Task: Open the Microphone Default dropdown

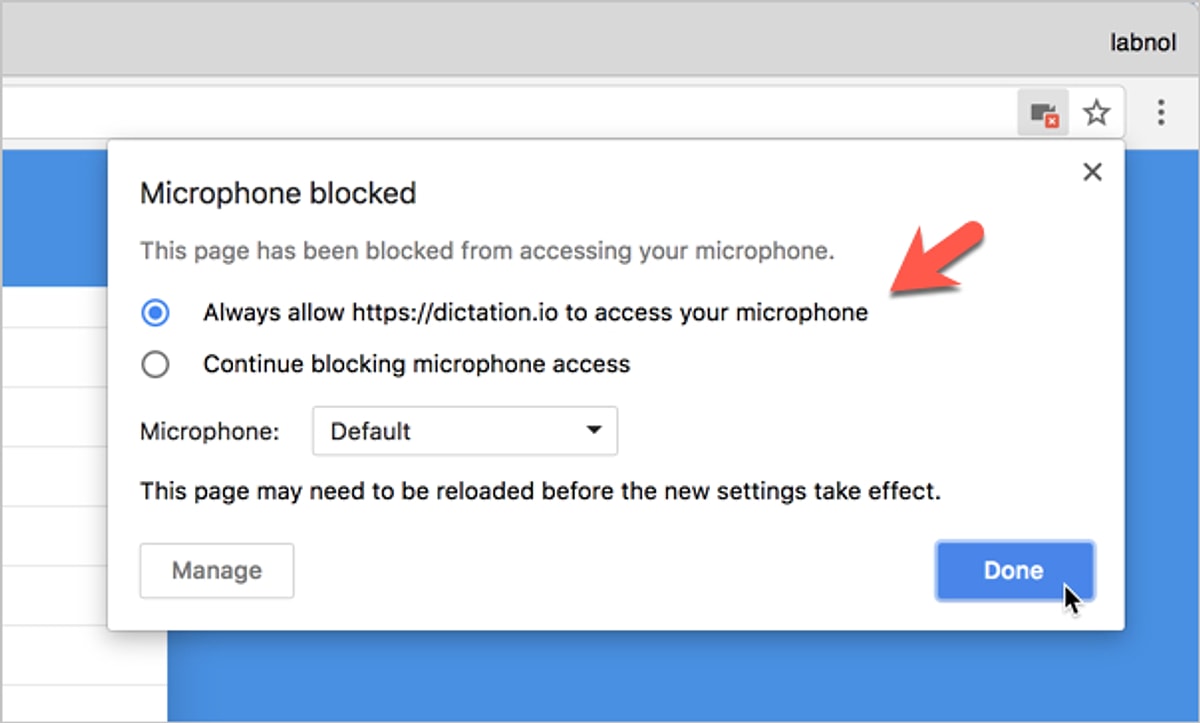Action: 464,432
